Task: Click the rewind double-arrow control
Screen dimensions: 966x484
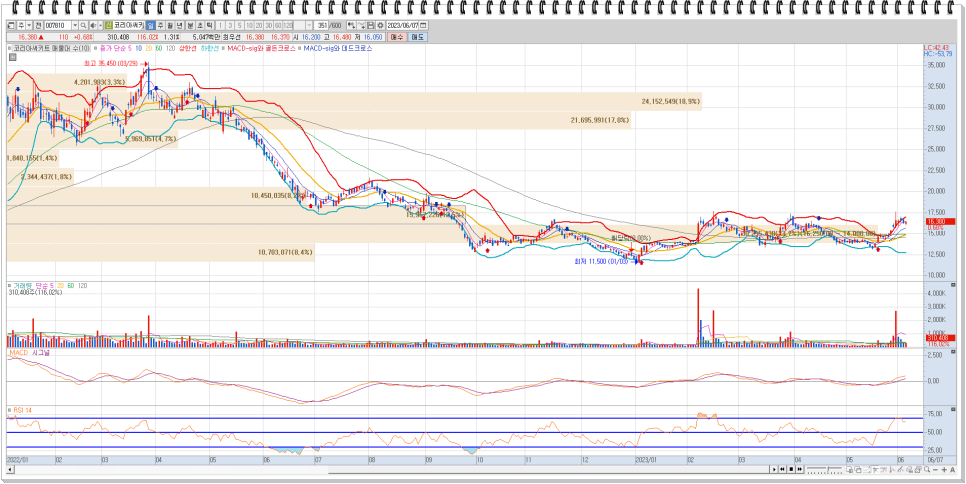Action: pyautogui.click(x=782, y=469)
